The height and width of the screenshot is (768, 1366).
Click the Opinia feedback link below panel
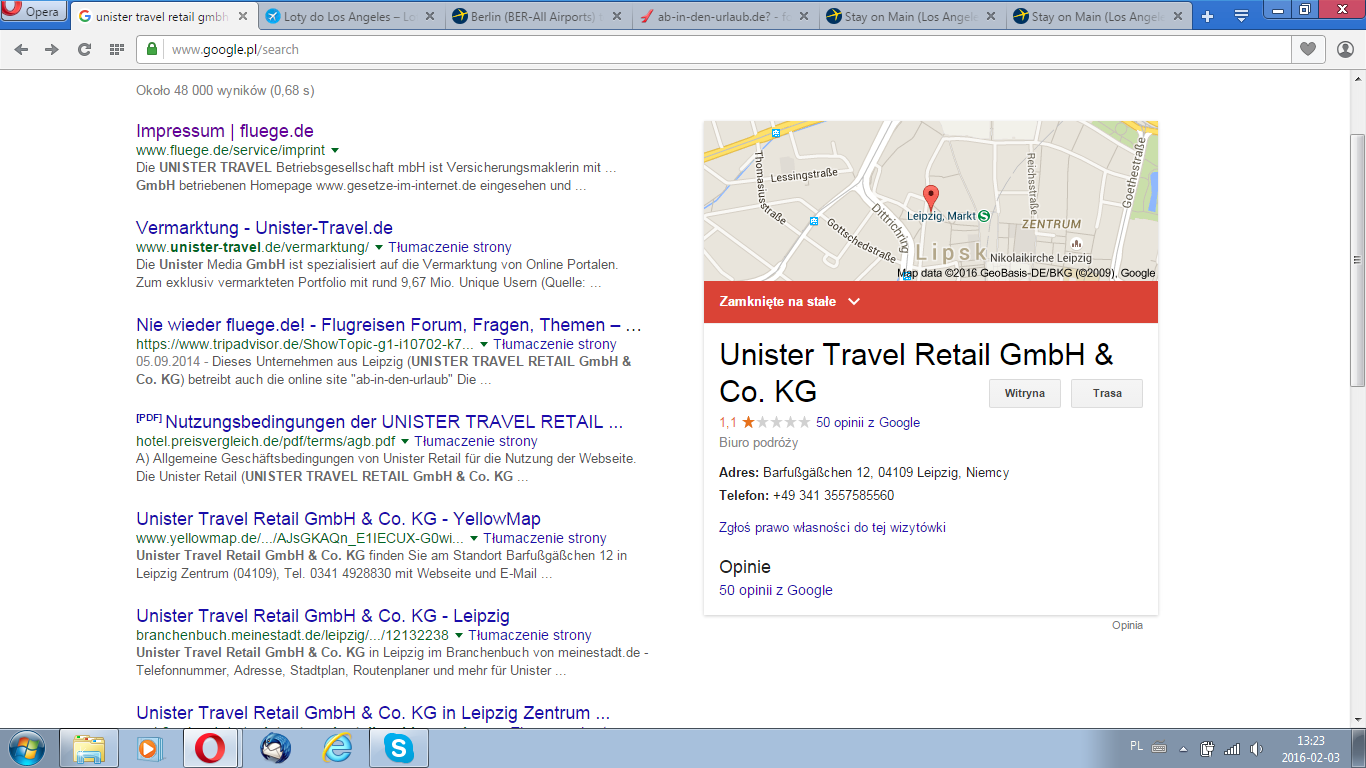click(x=1127, y=625)
